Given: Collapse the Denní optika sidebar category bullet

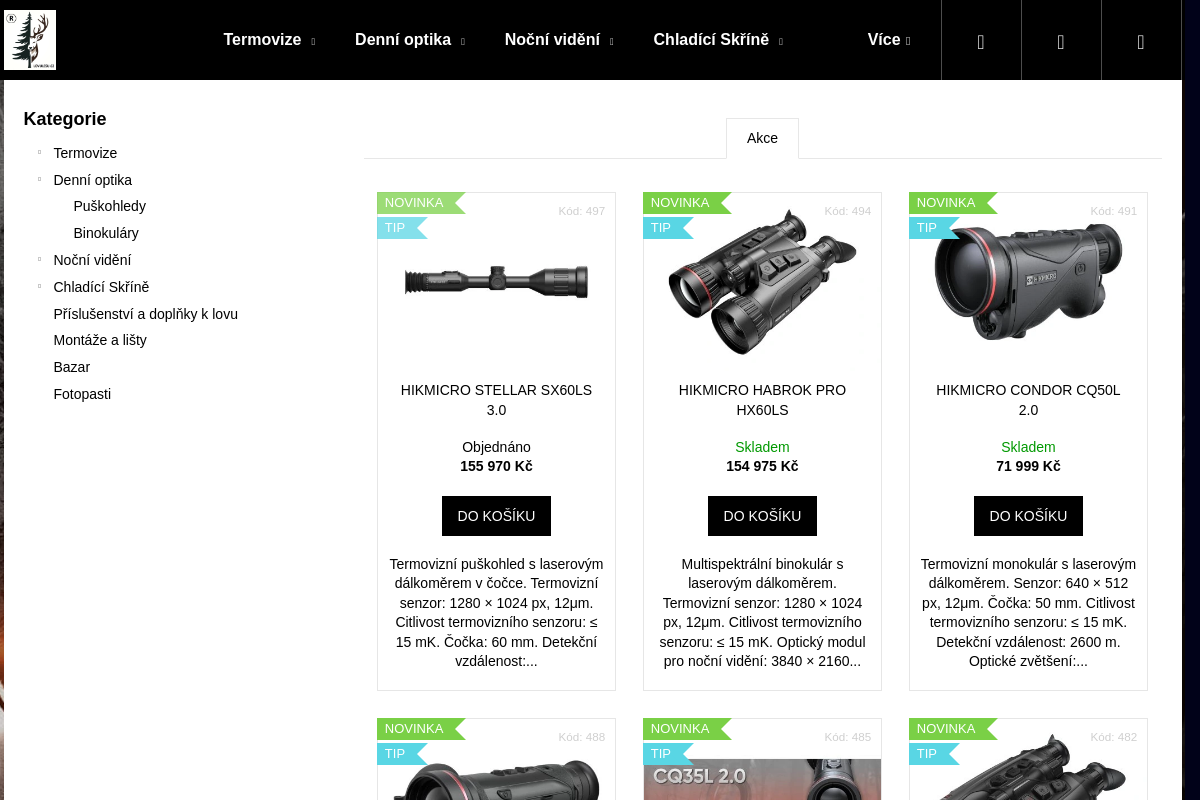Looking at the screenshot, I should point(40,179).
